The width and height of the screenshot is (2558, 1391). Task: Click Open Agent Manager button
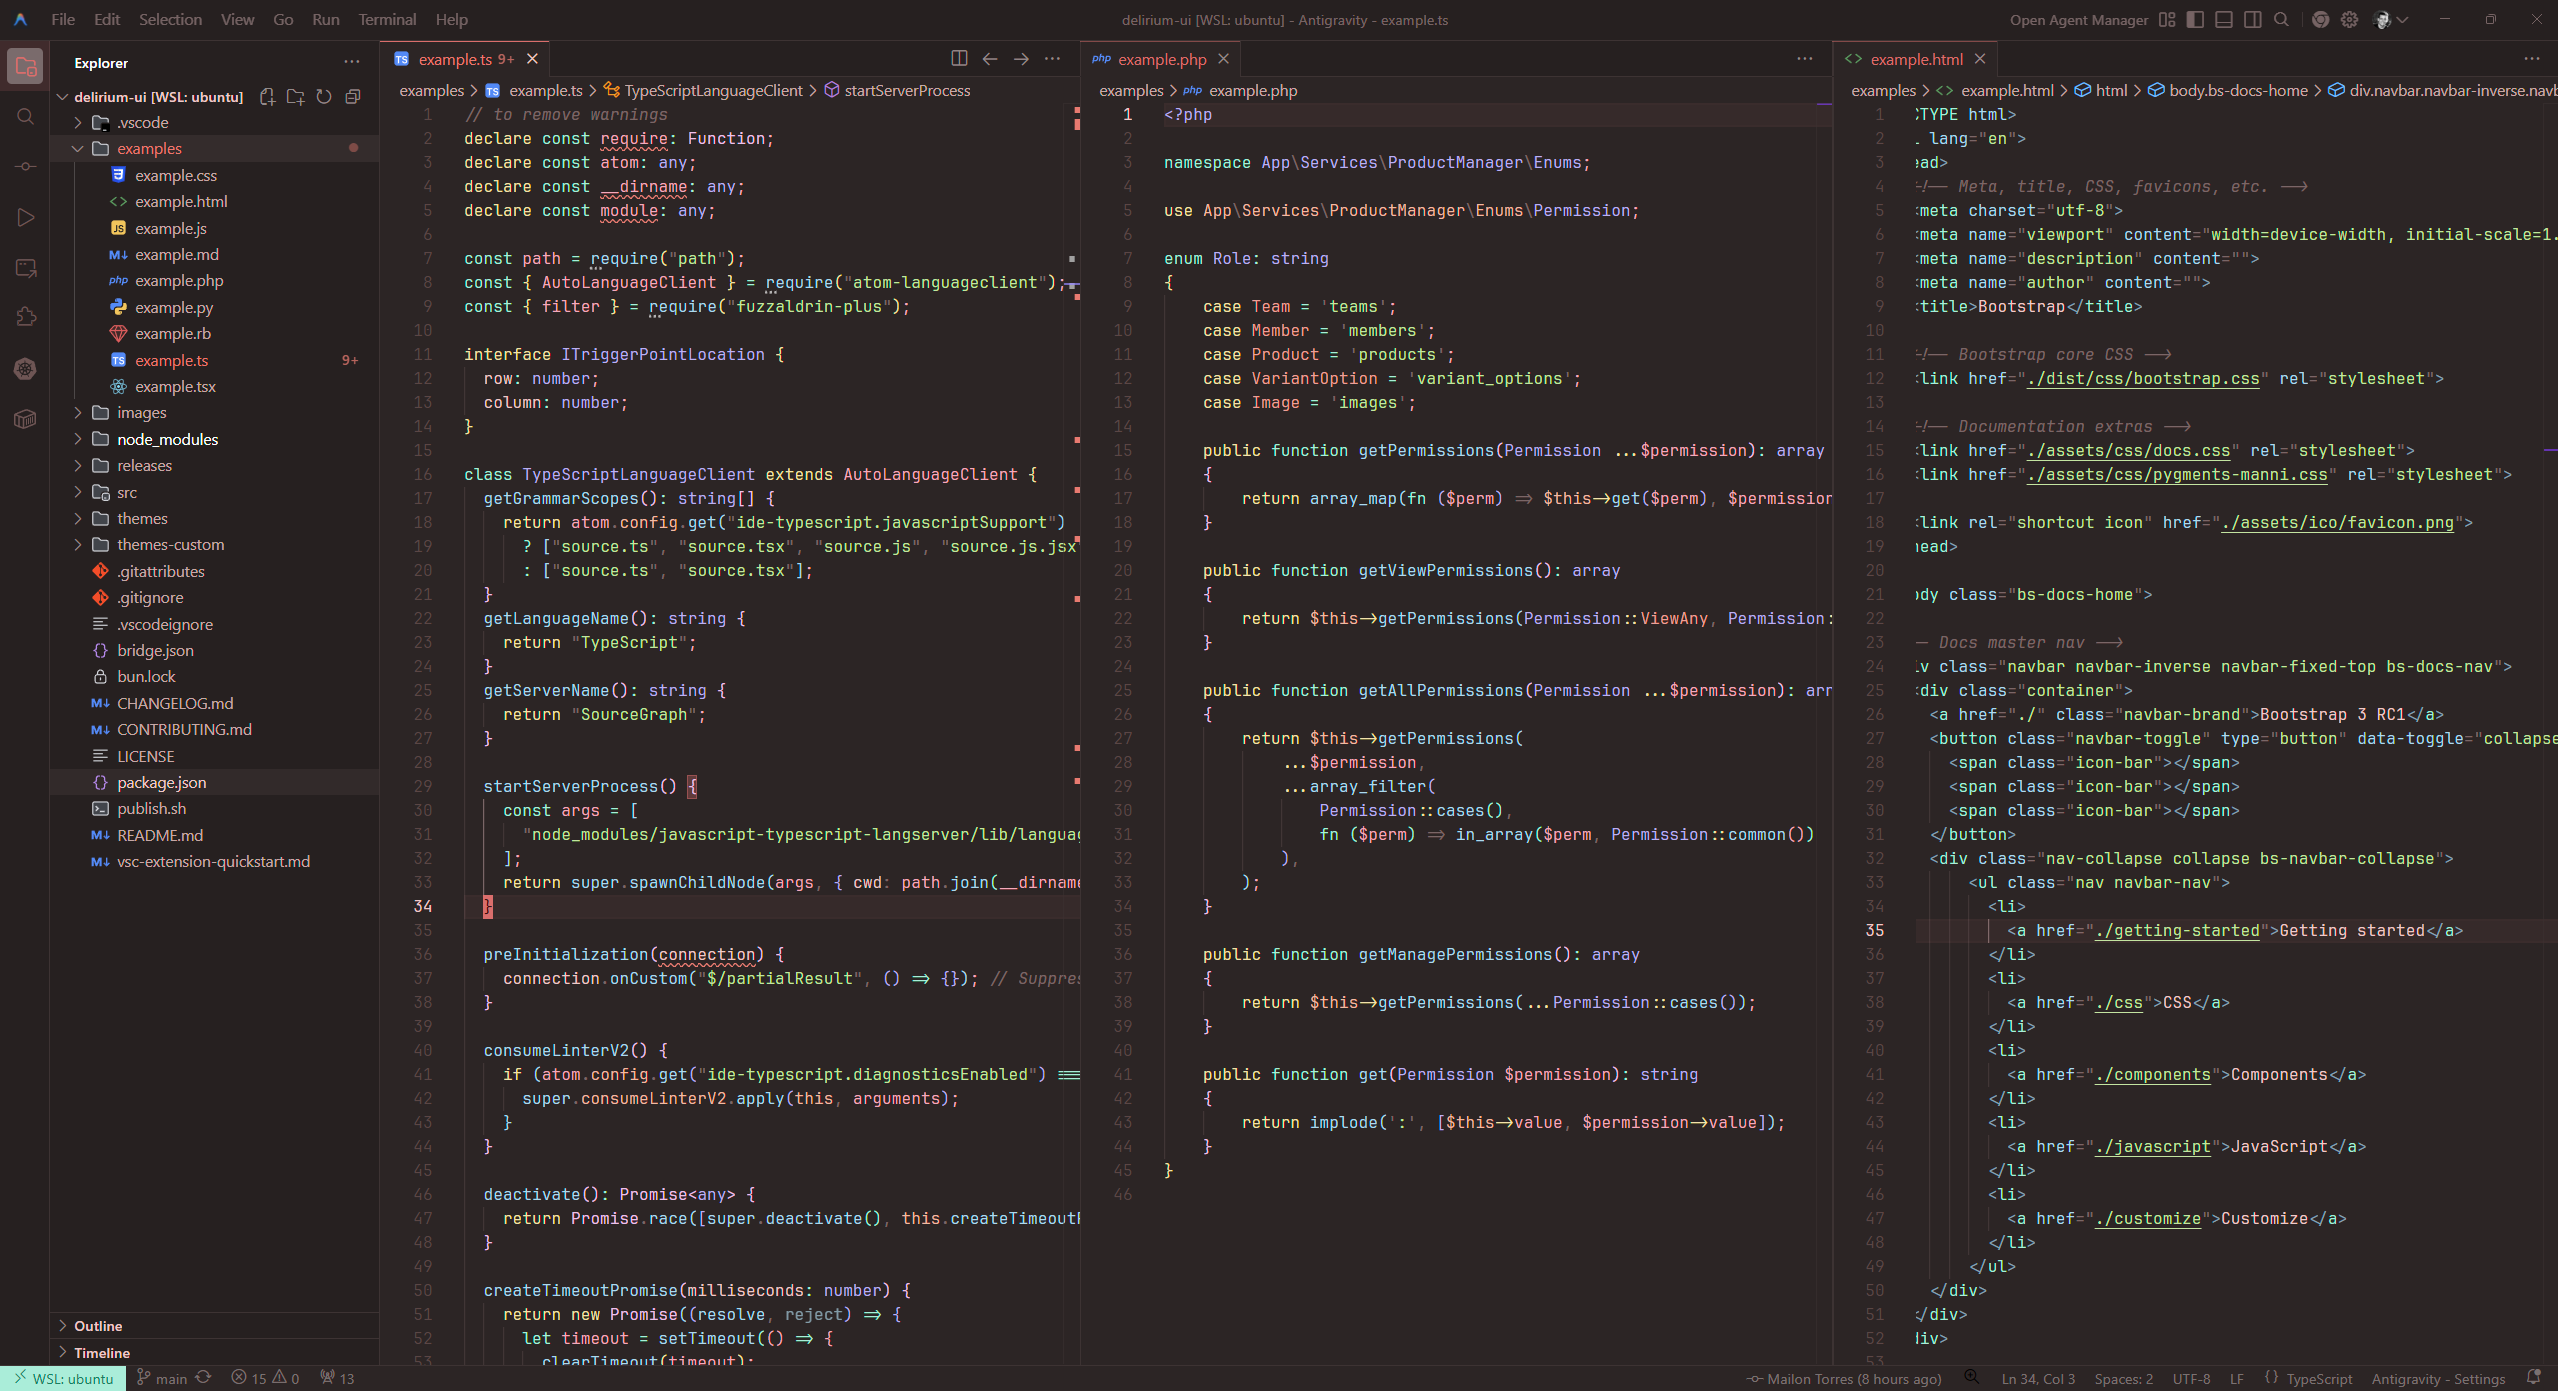[x=2078, y=20]
